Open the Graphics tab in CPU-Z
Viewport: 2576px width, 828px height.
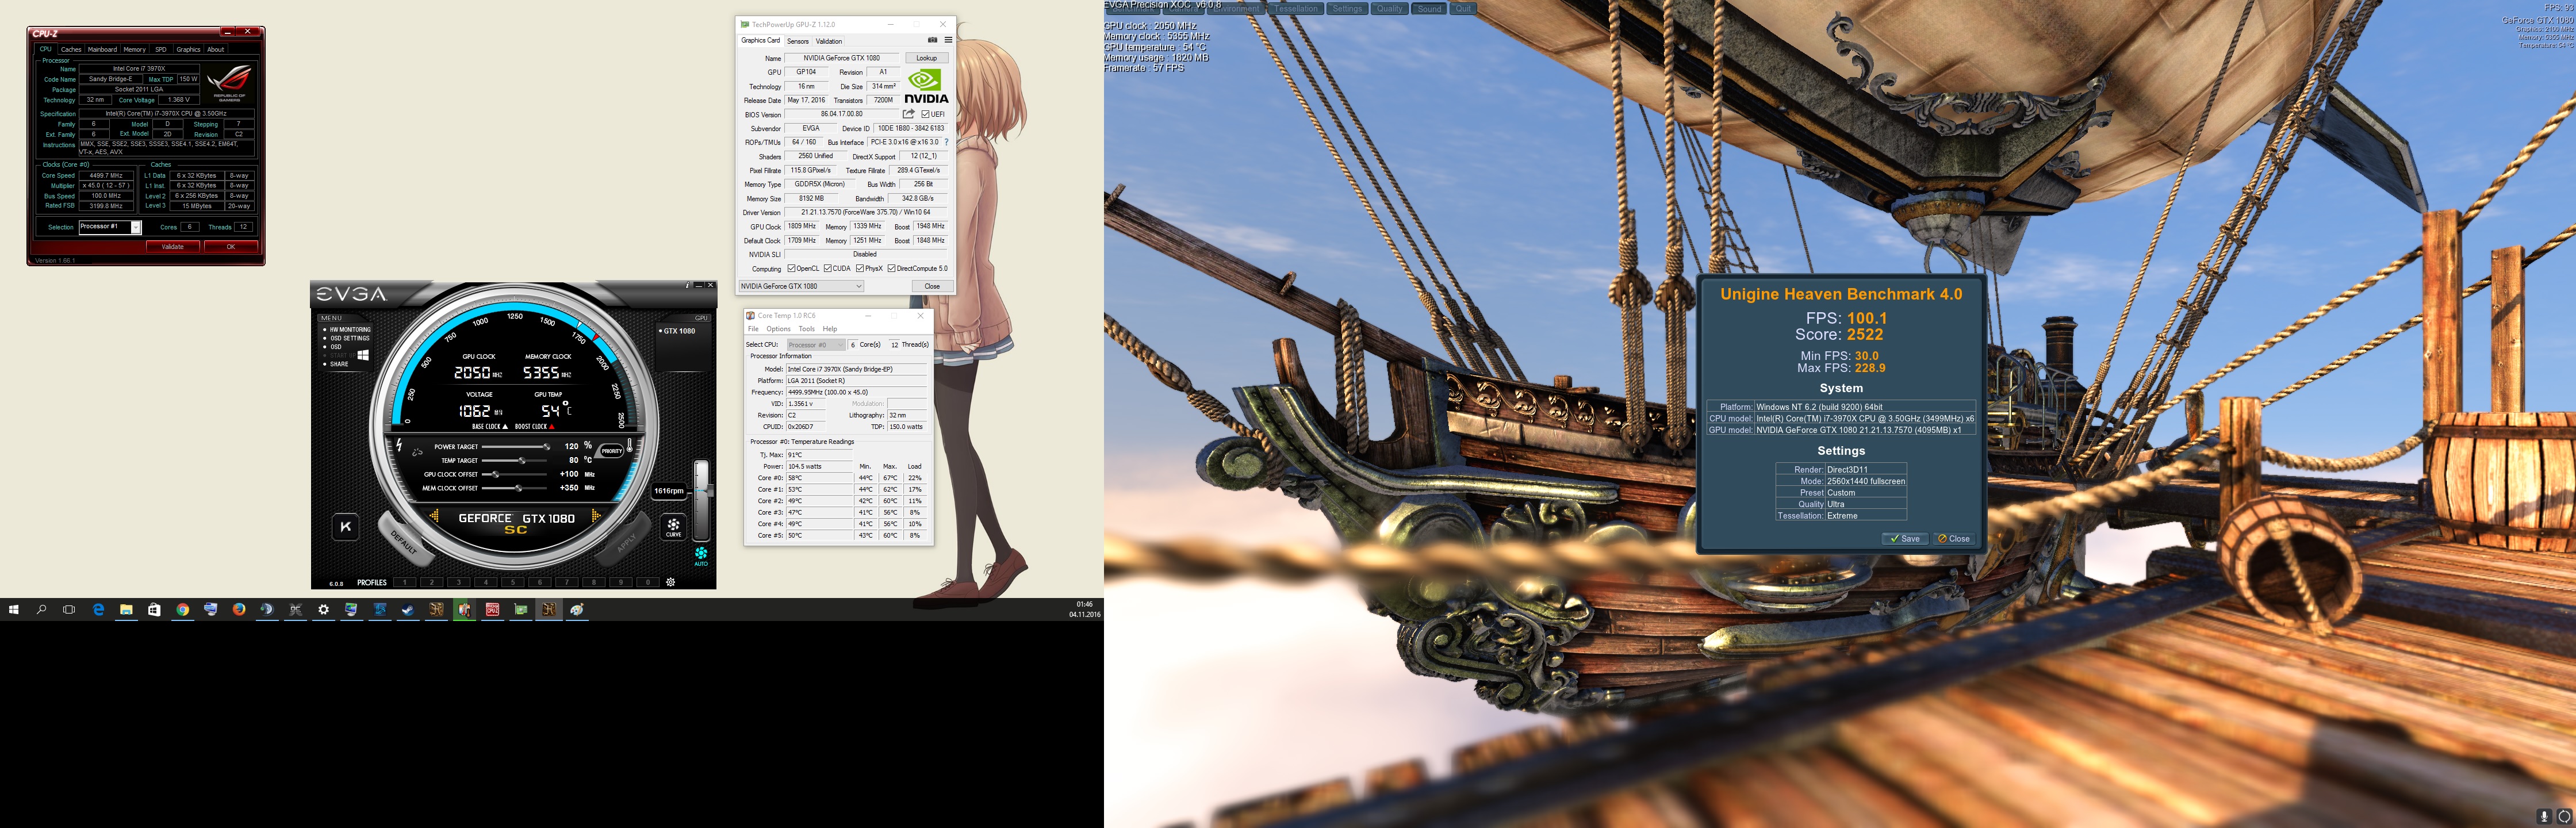(x=188, y=49)
